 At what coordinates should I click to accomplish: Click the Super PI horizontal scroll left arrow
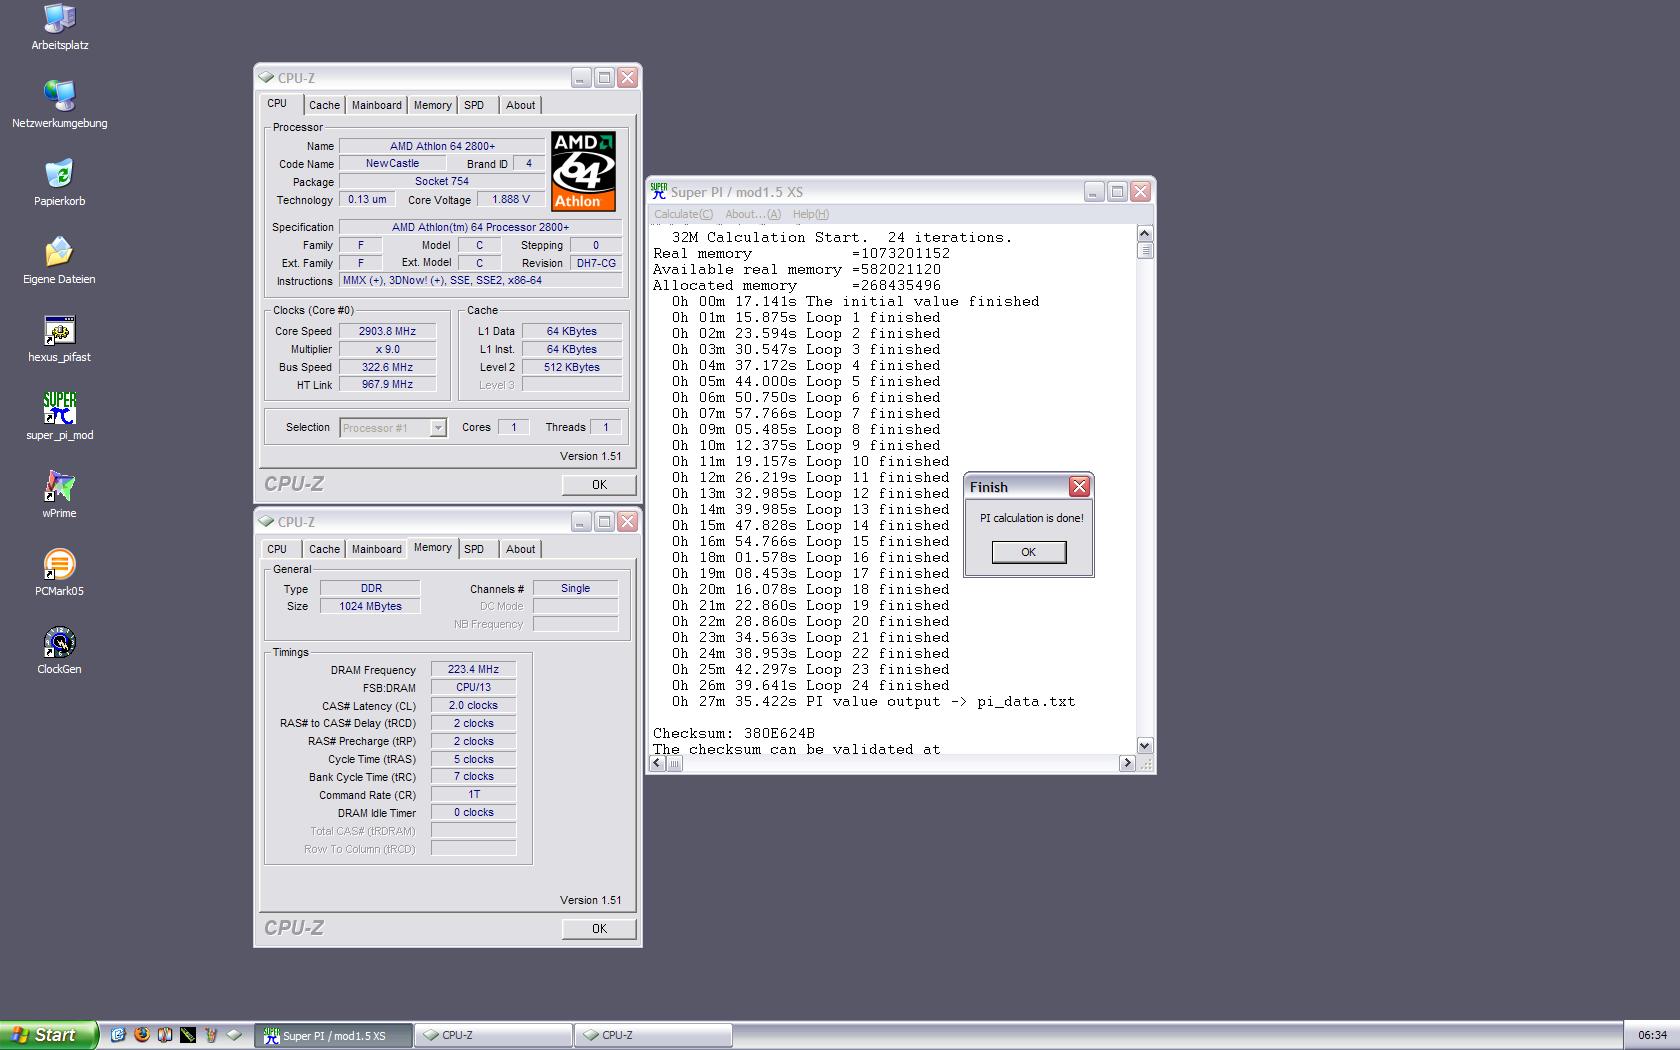[x=657, y=763]
